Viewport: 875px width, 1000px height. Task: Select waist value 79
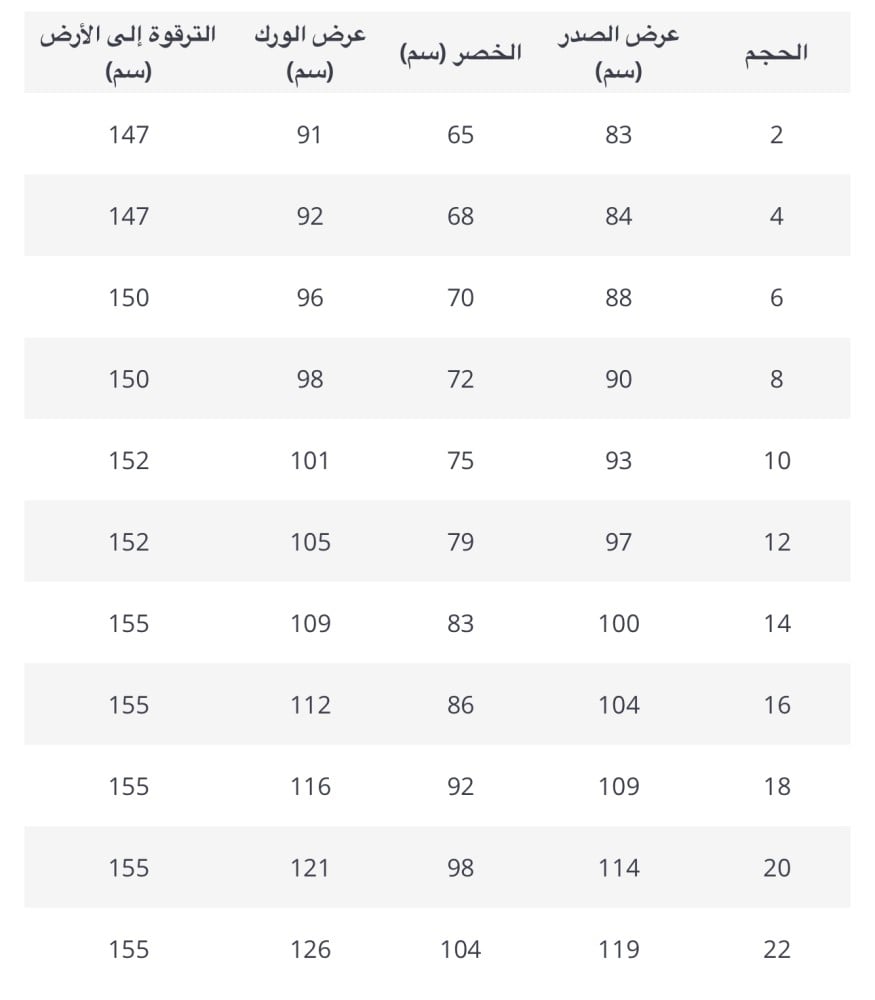(x=460, y=542)
